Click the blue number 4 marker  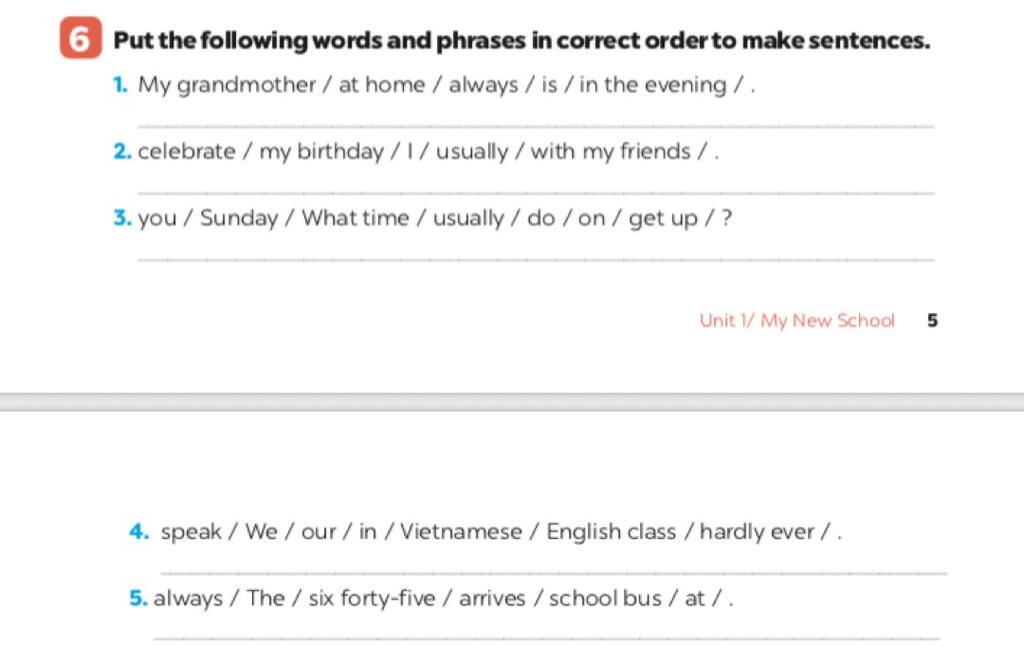click(x=139, y=532)
